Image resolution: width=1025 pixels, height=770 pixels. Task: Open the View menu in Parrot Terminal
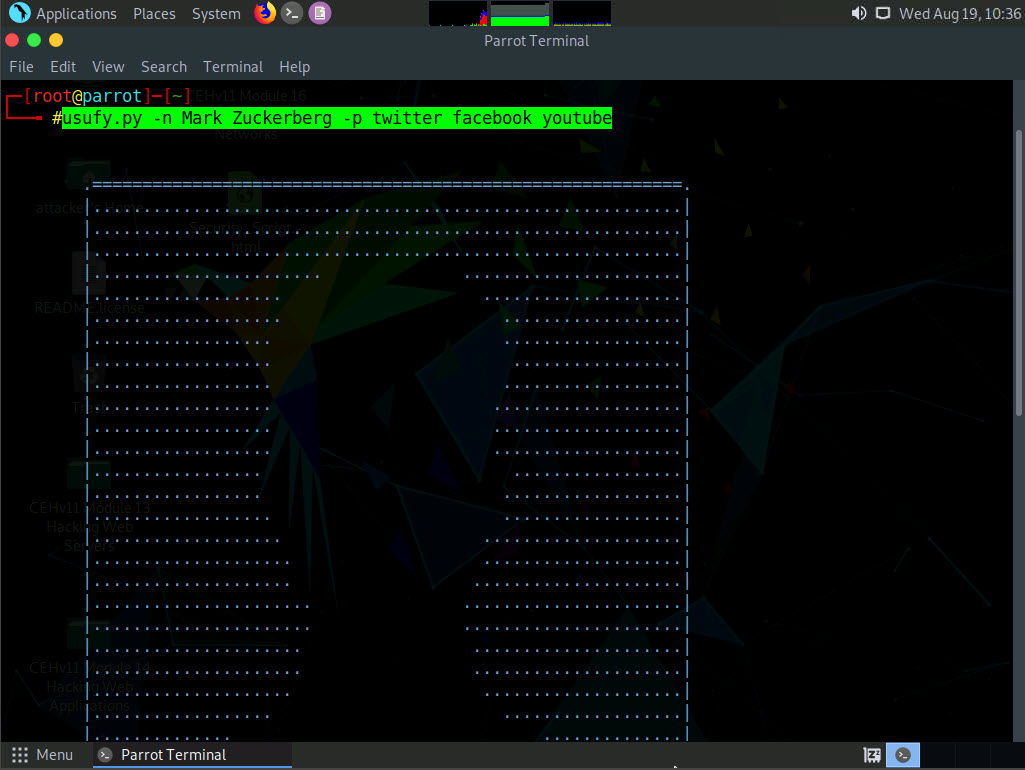point(108,67)
